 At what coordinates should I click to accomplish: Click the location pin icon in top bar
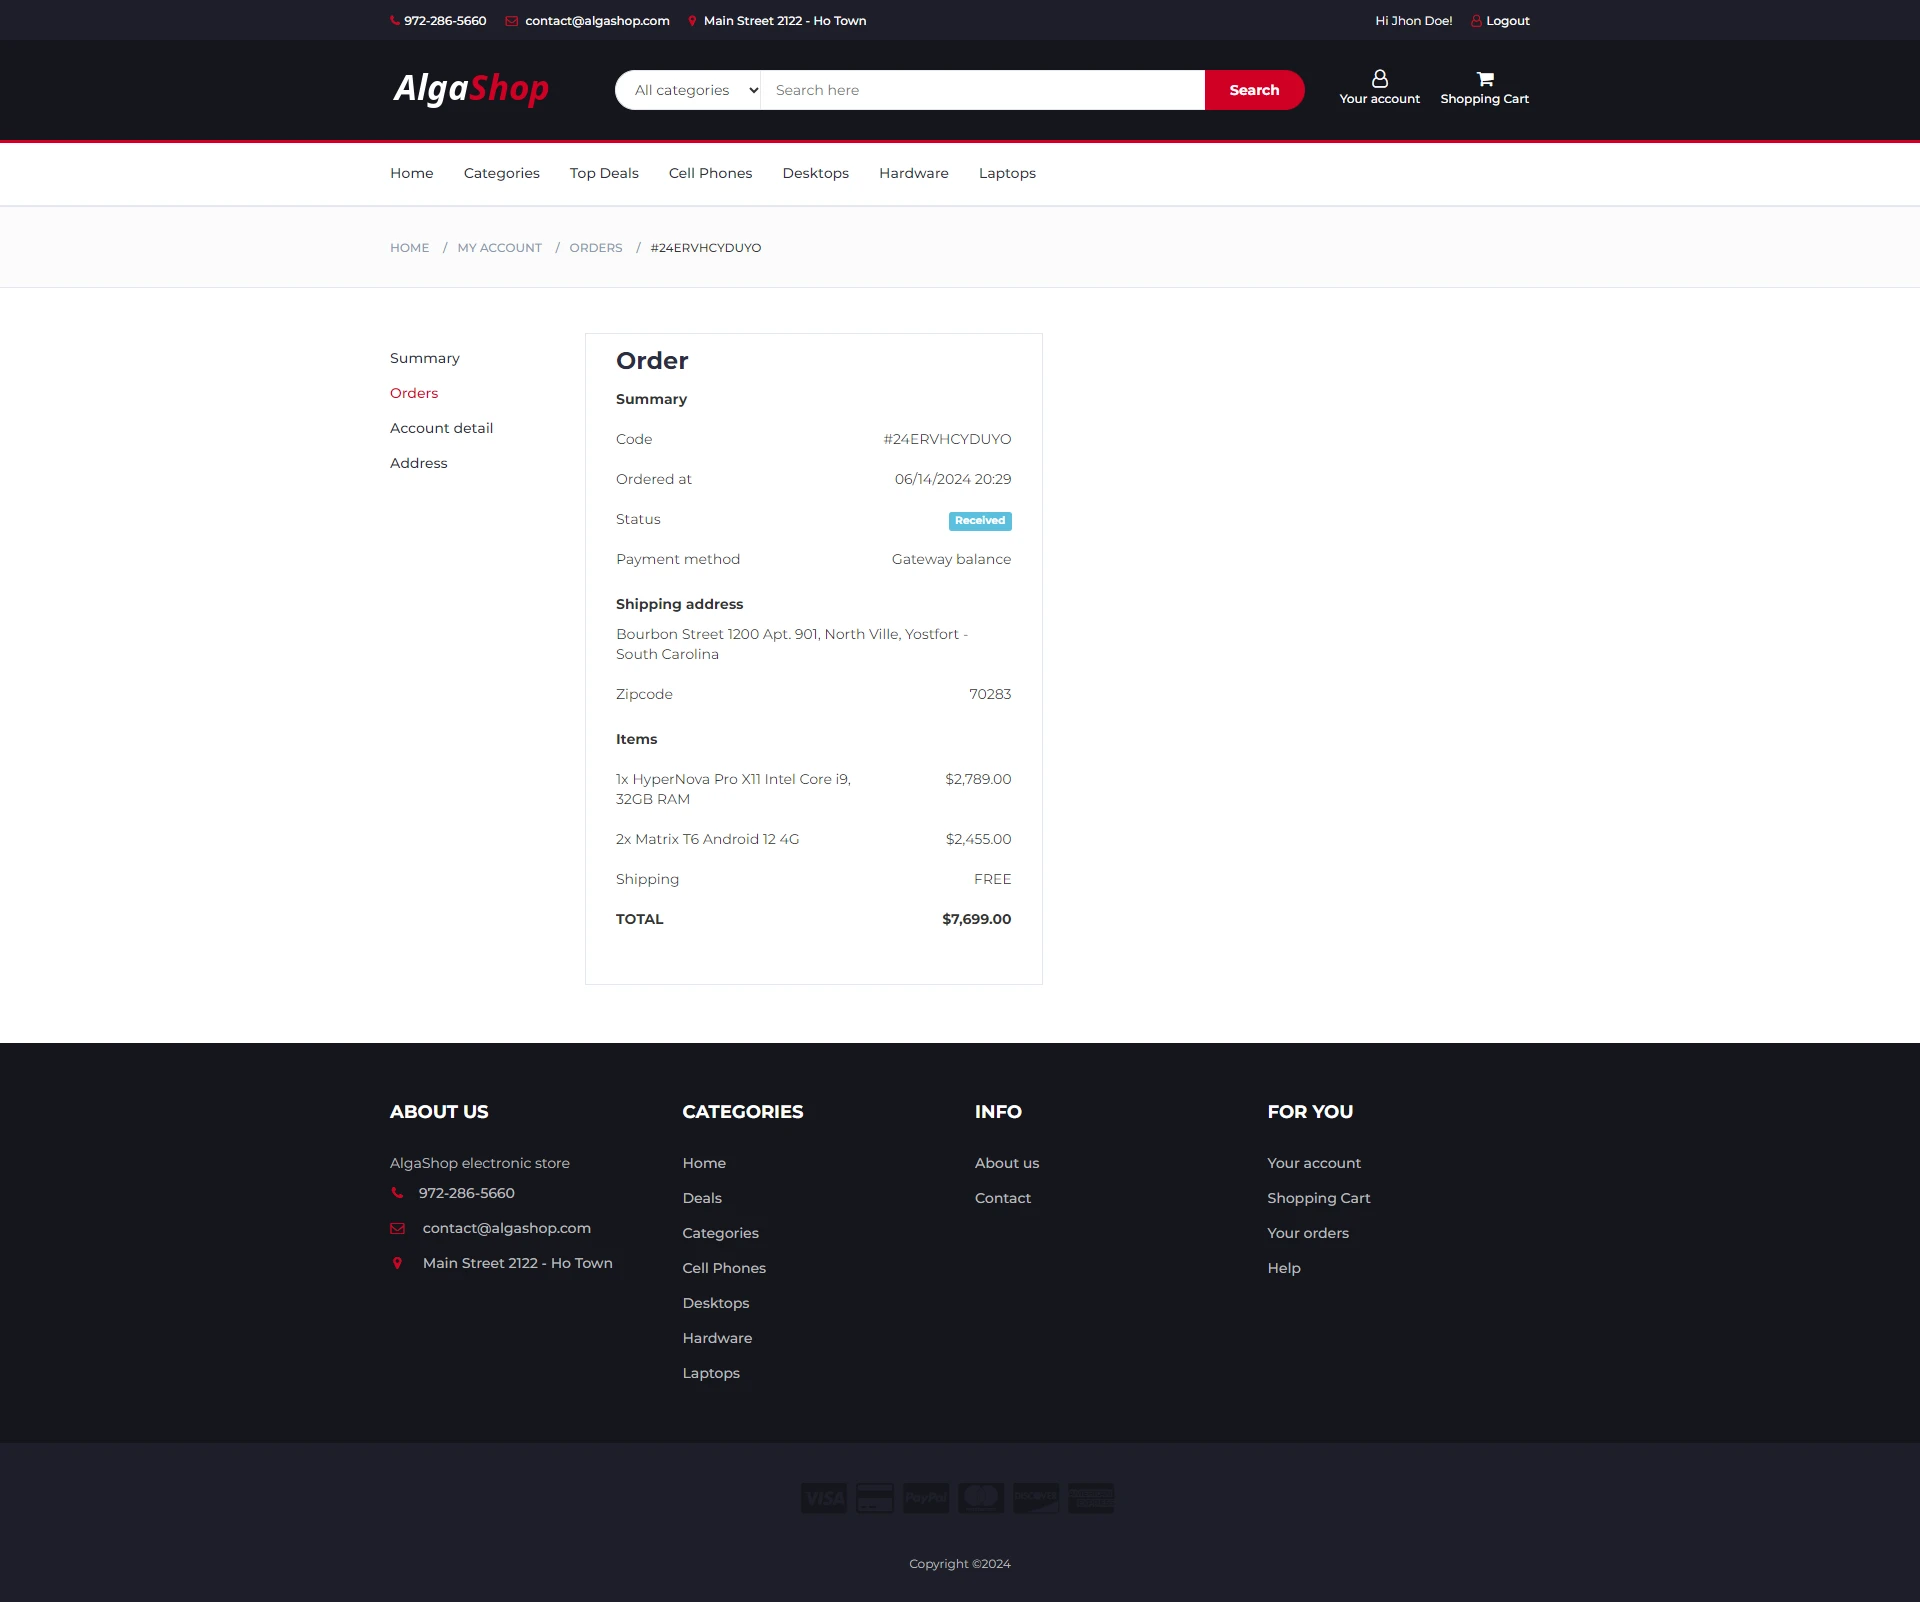coord(692,21)
